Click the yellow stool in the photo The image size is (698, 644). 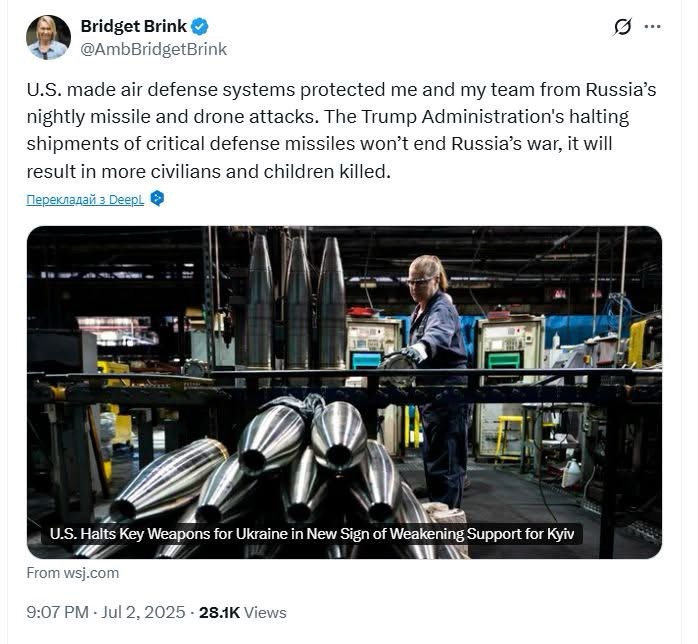click(510, 432)
